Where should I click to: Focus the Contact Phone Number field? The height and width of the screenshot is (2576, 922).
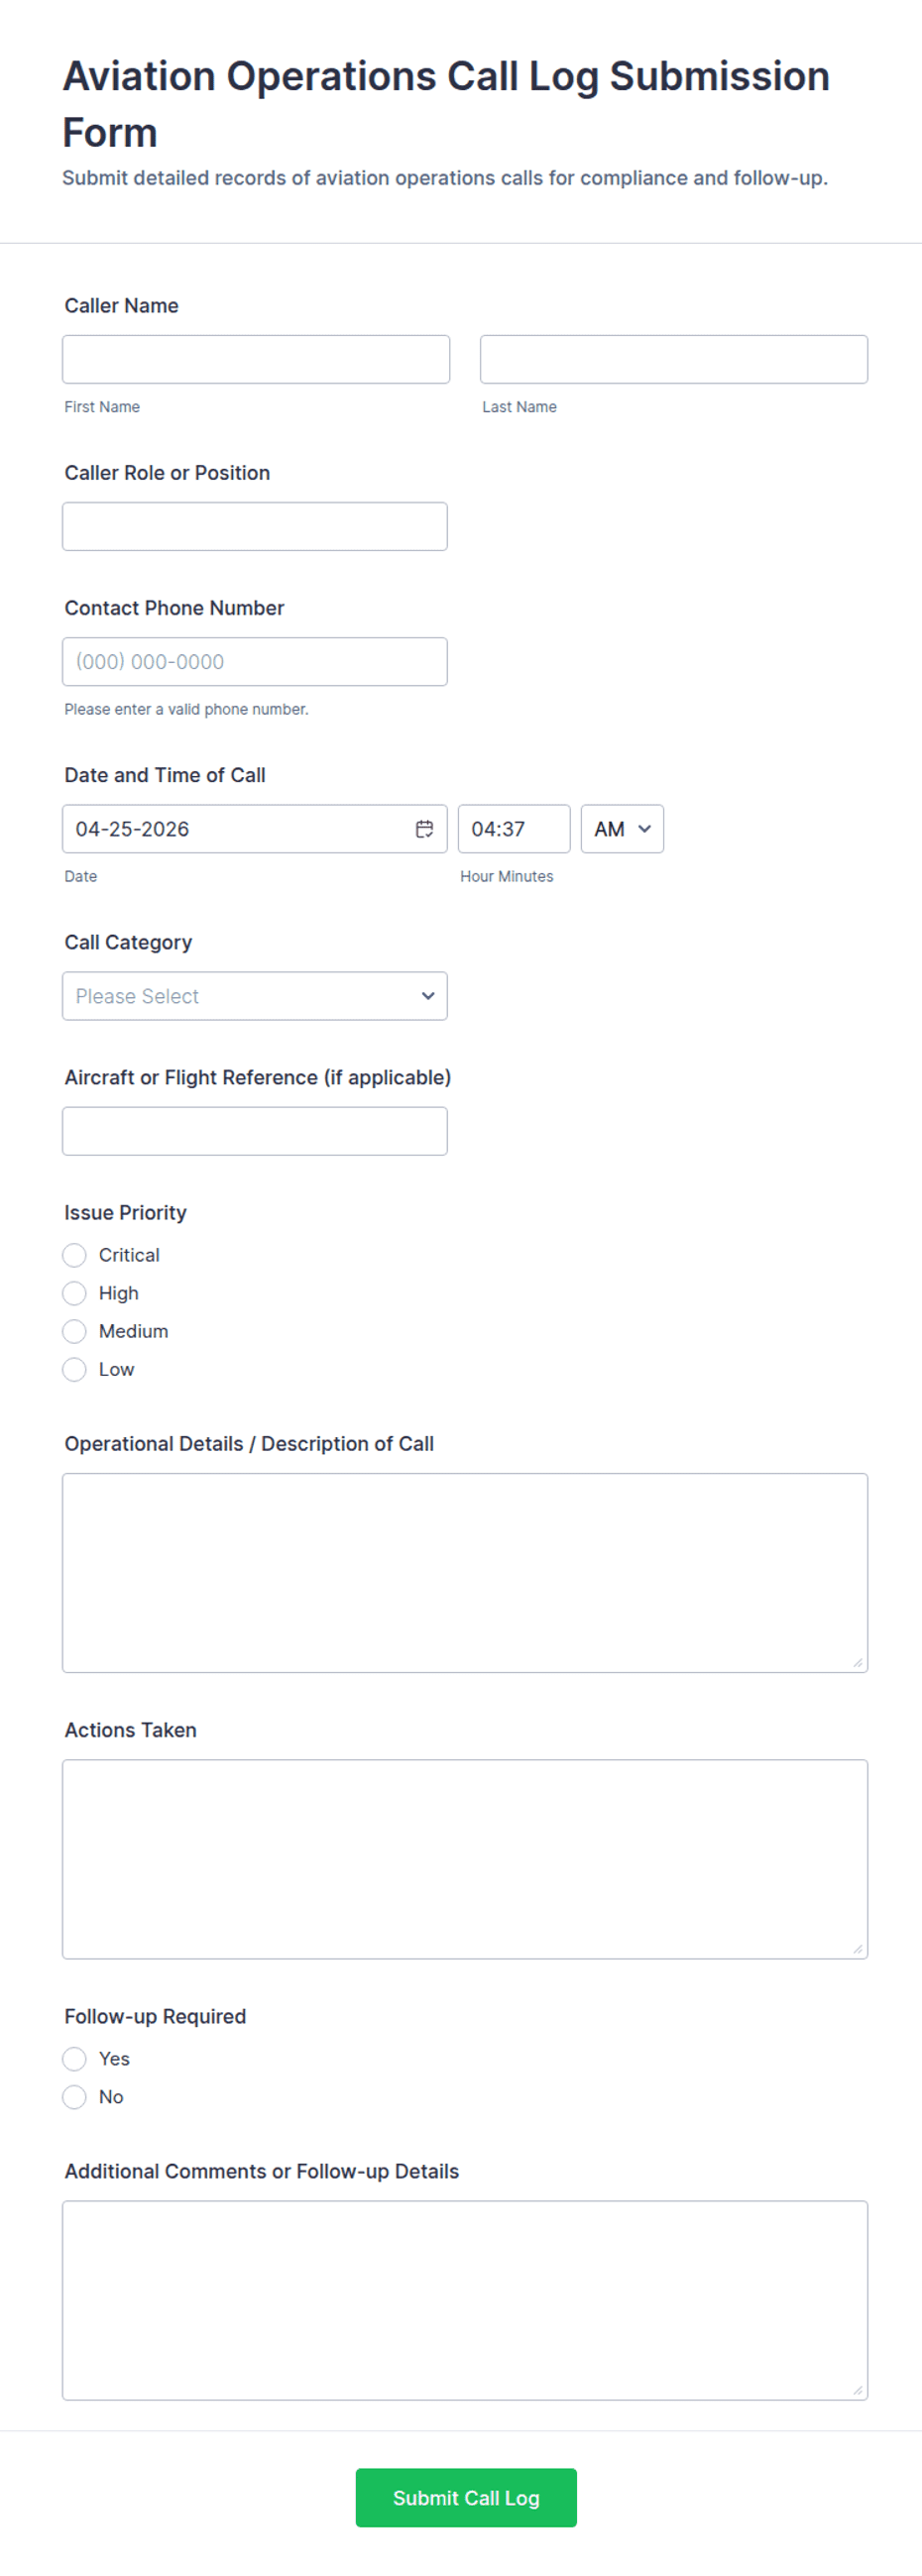coord(255,661)
